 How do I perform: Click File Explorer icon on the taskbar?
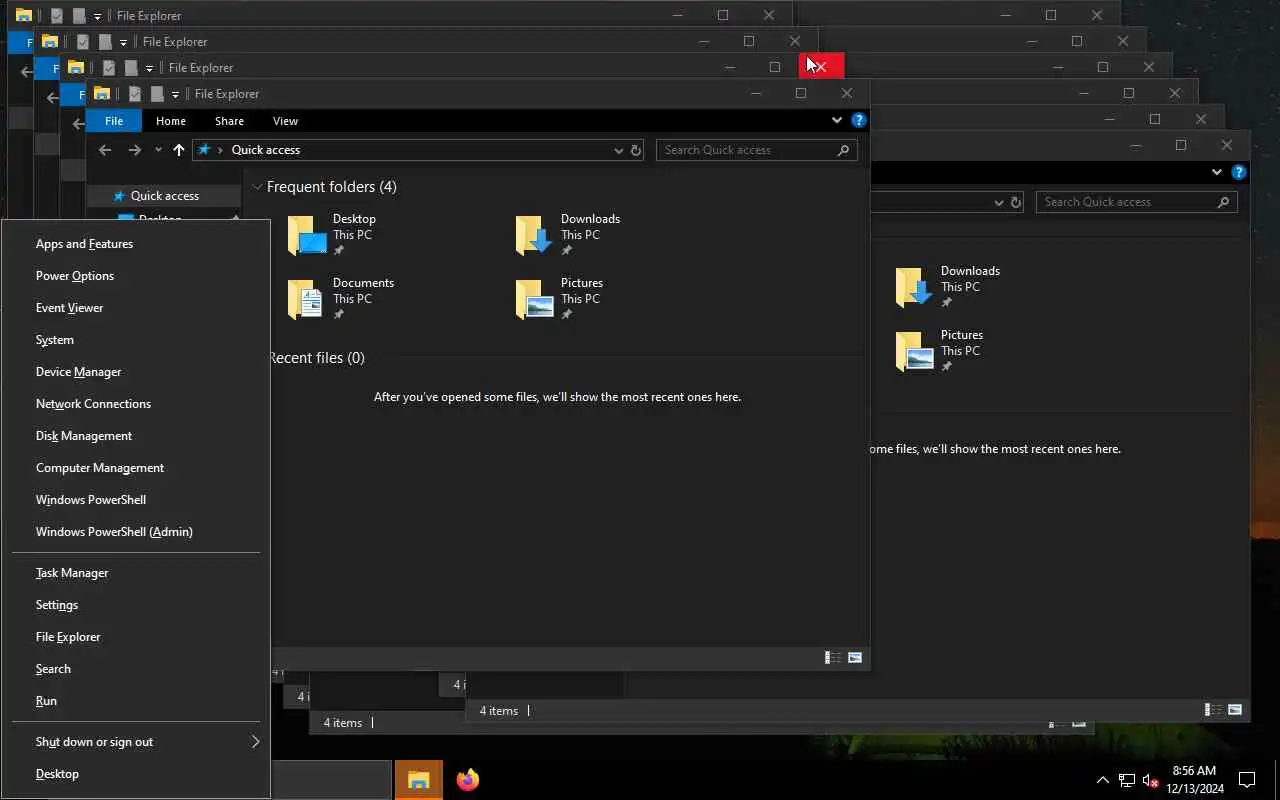pyautogui.click(x=419, y=780)
